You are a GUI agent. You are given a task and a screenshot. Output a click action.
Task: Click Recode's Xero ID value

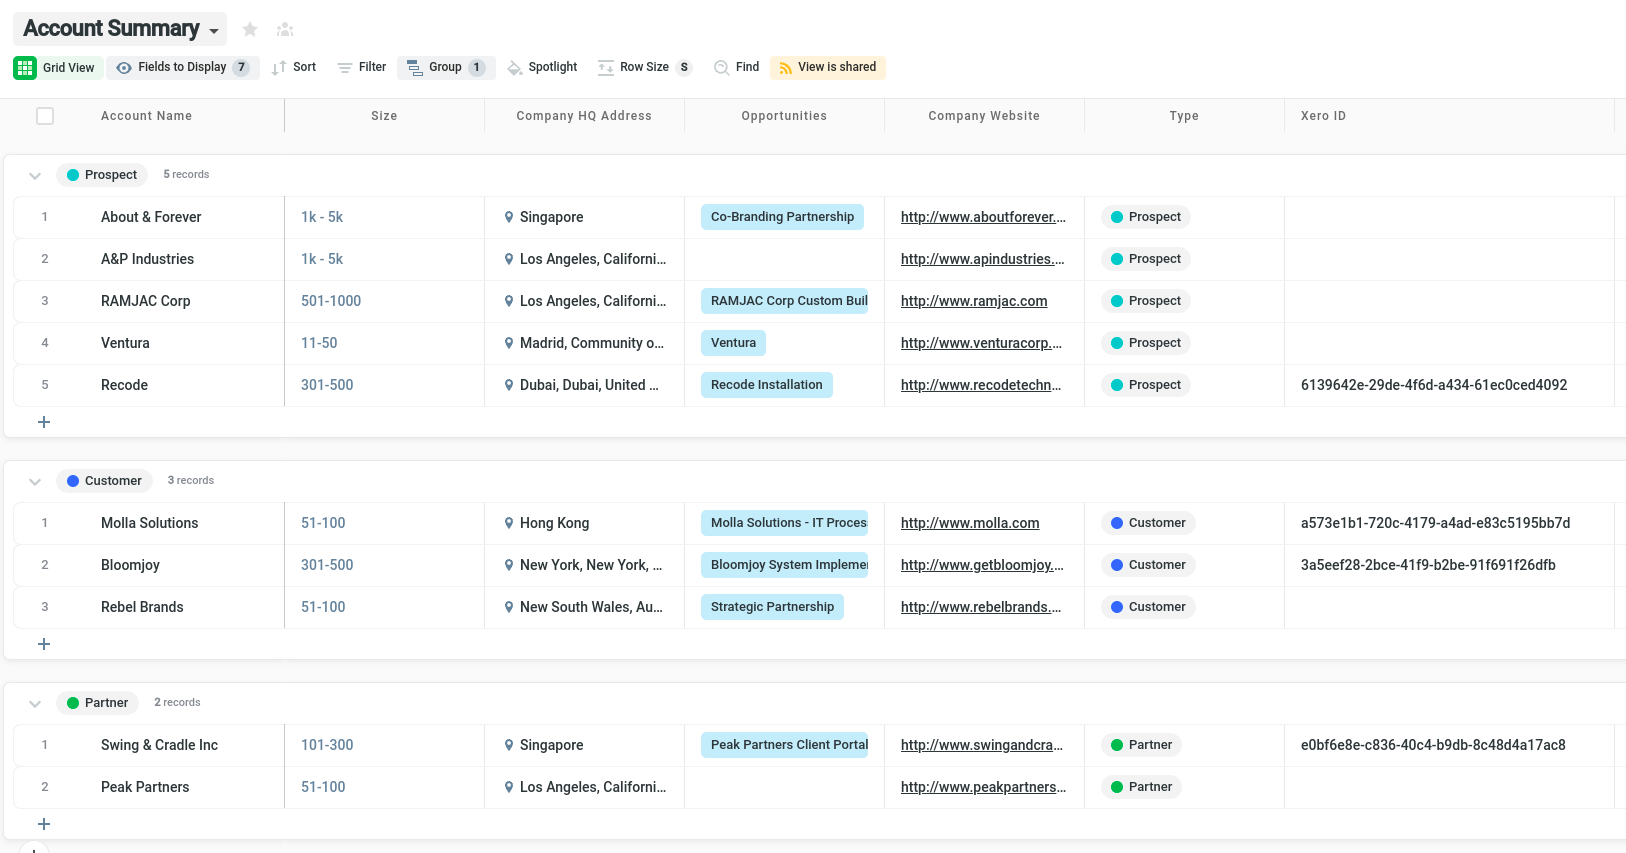click(1433, 385)
